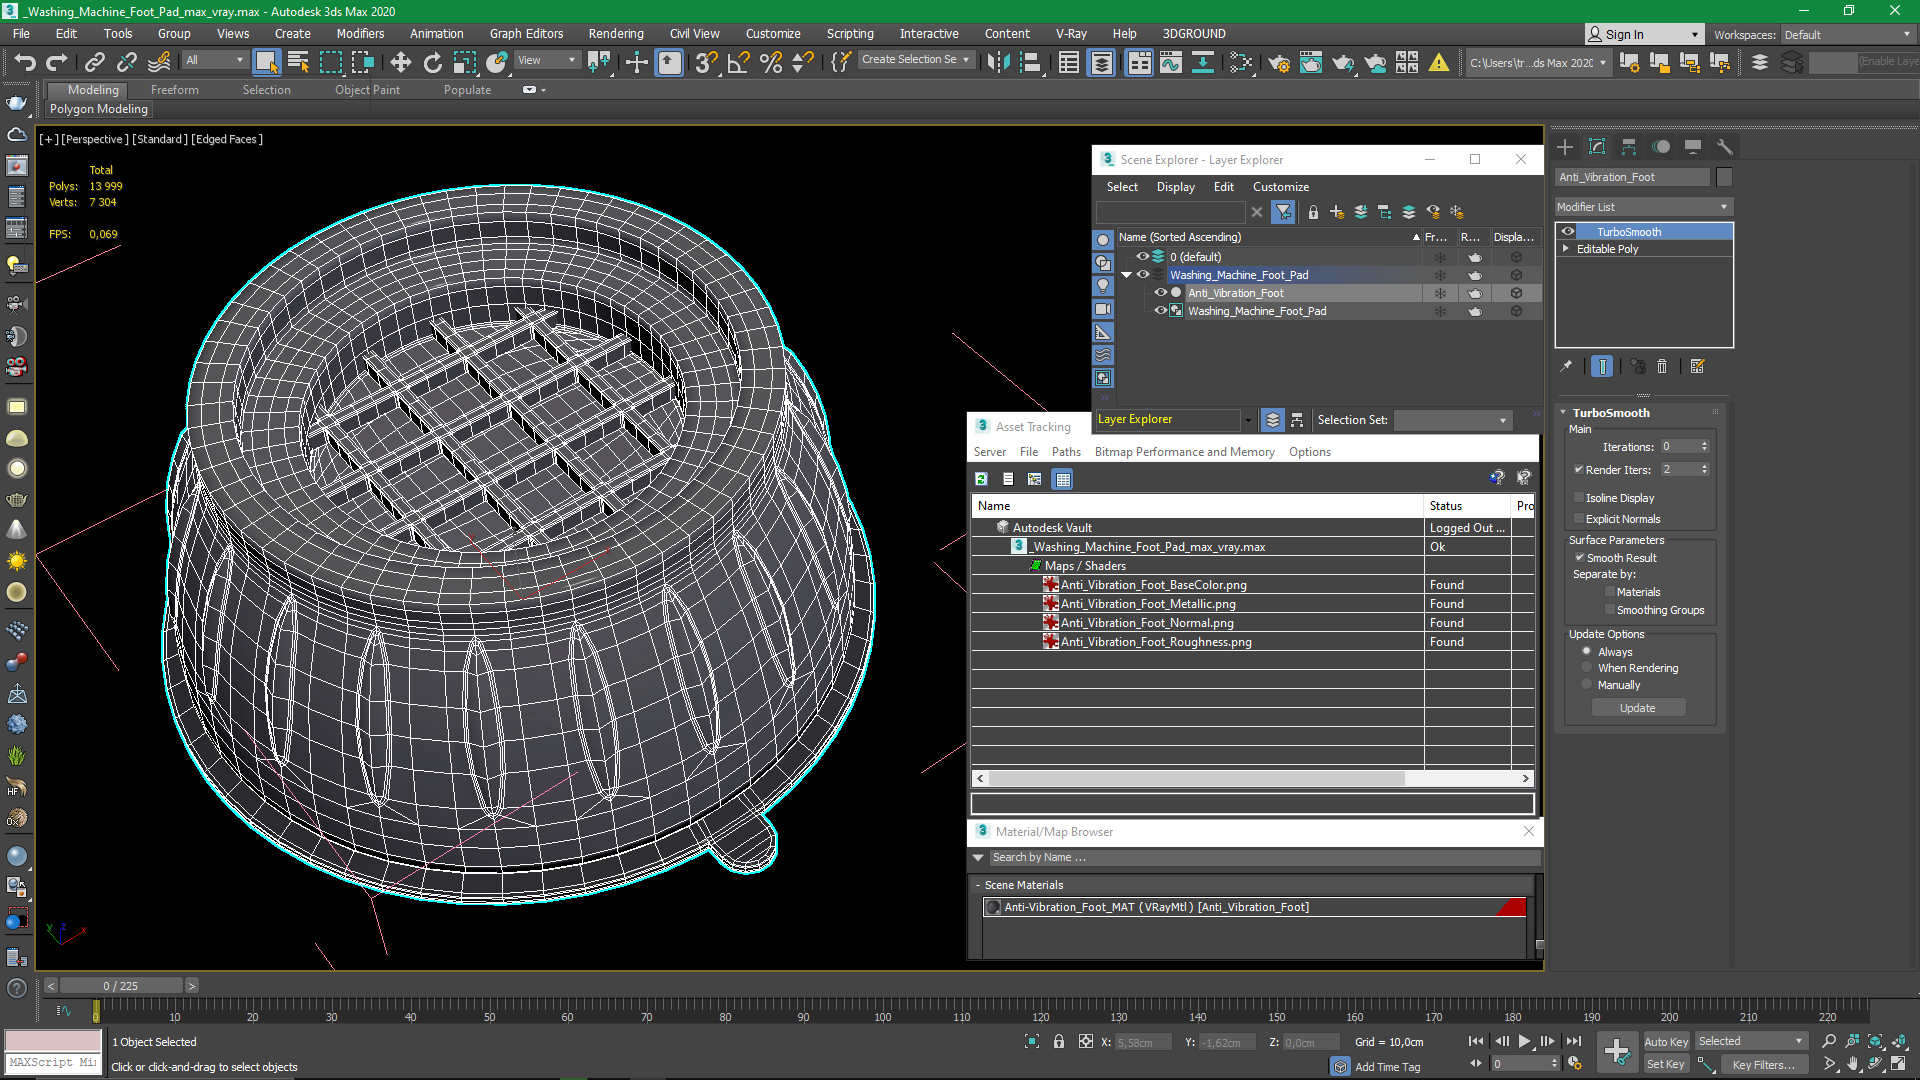Open the Schematic View icon

(1241, 63)
